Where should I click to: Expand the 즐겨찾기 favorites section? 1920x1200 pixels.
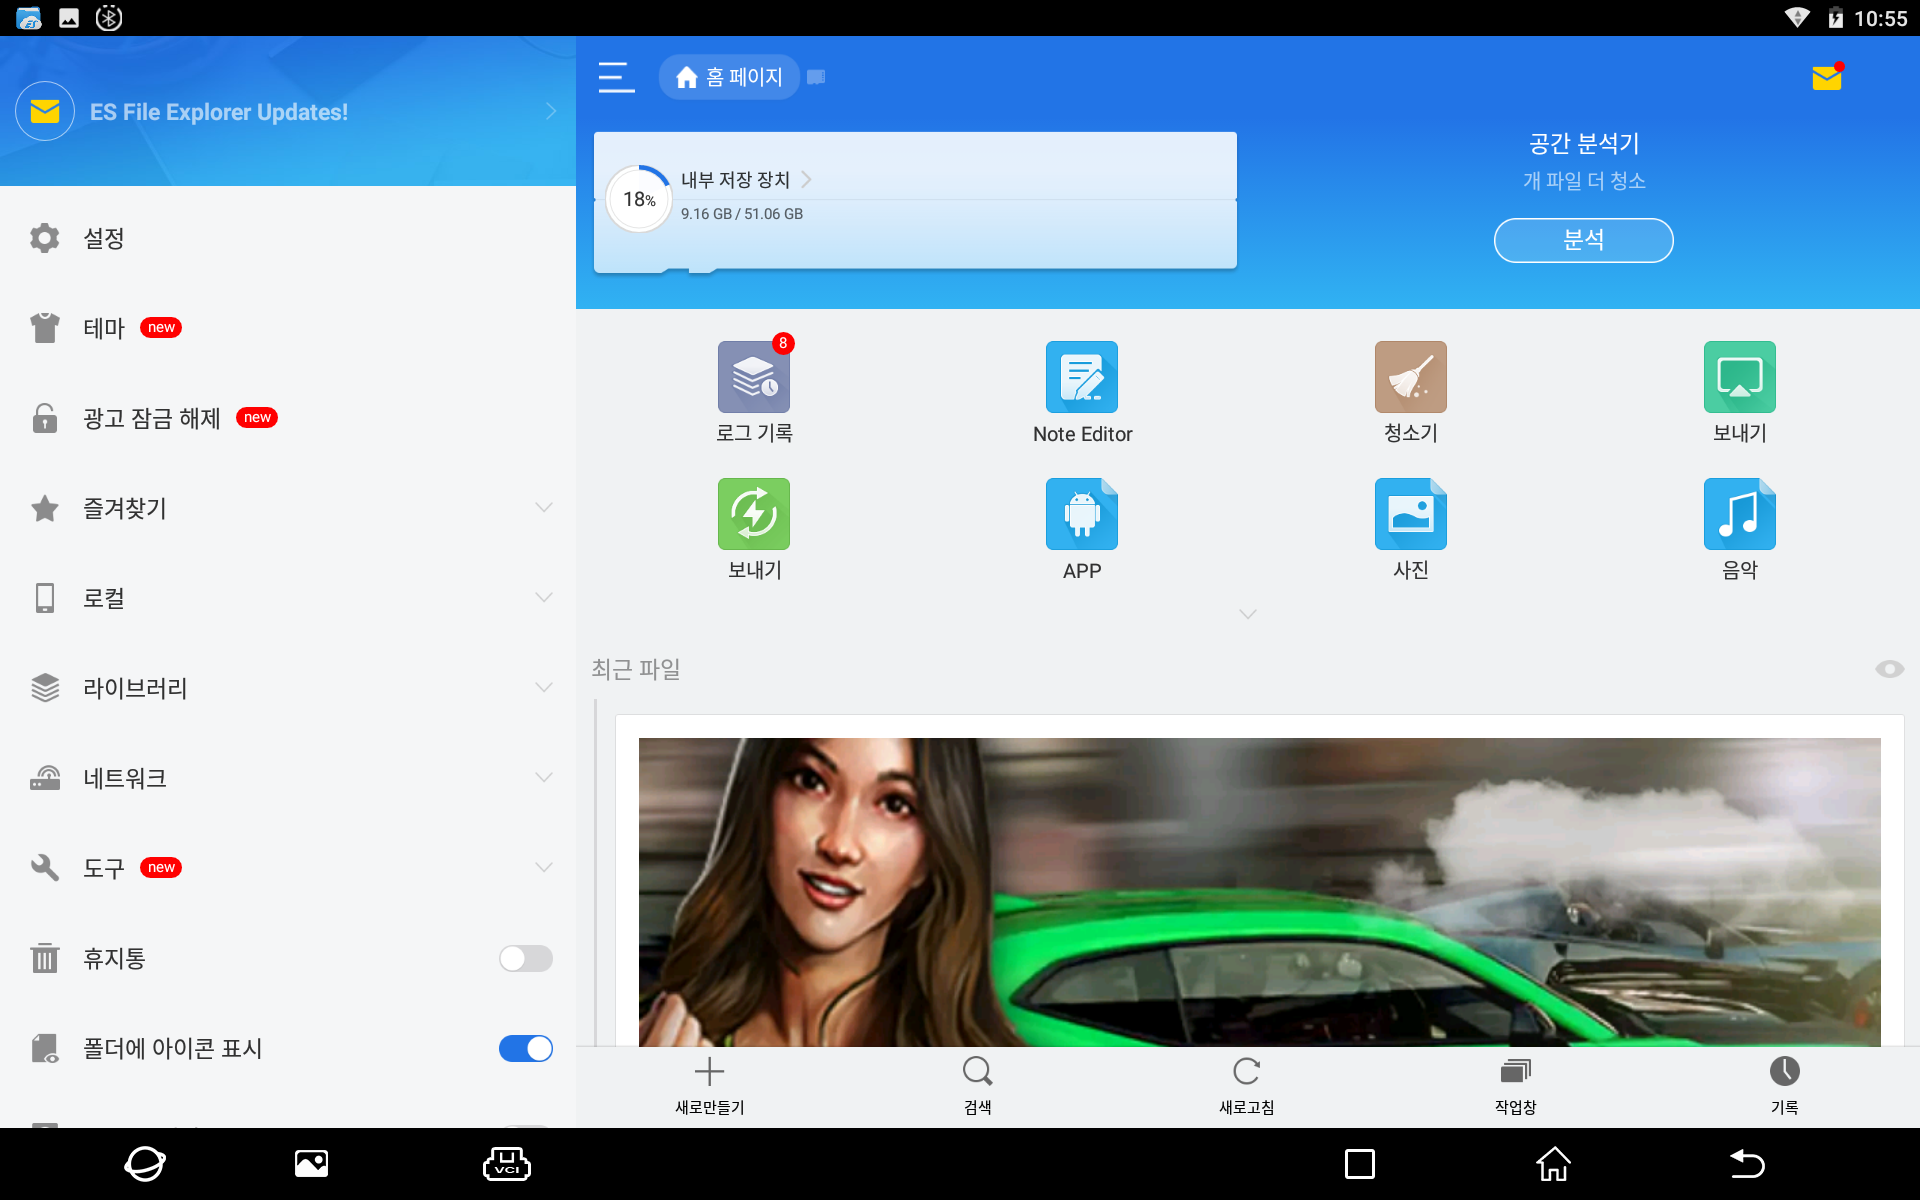544,508
